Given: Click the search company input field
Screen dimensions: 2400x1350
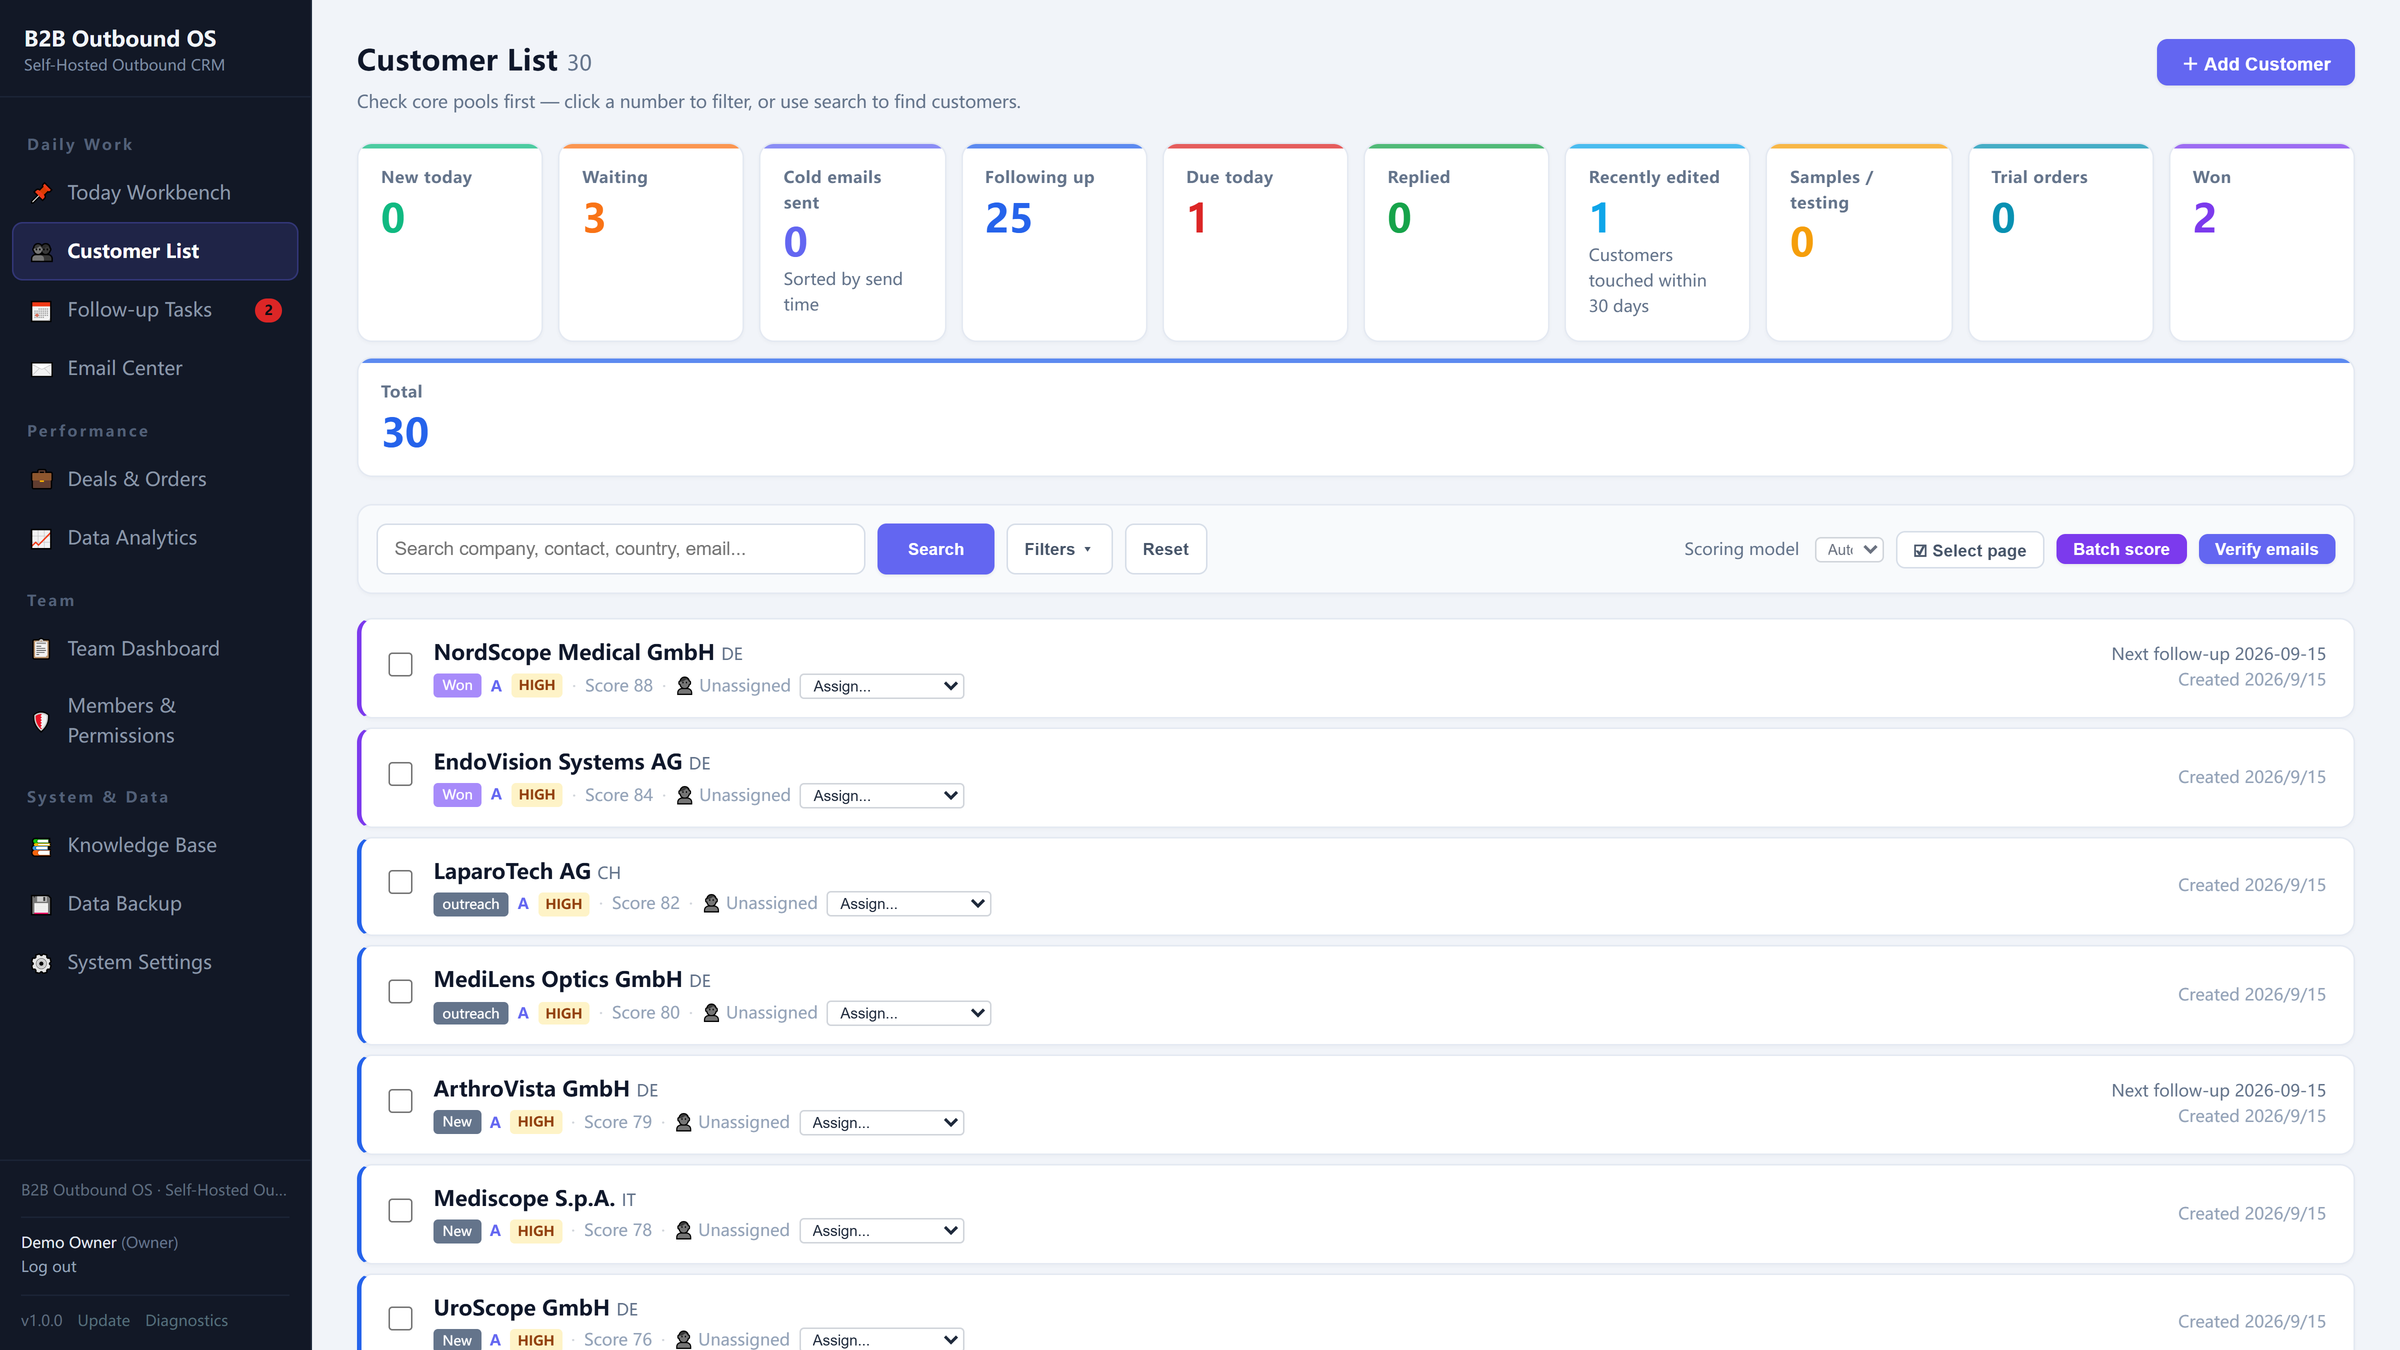Looking at the screenshot, I should click(x=621, y=549).
